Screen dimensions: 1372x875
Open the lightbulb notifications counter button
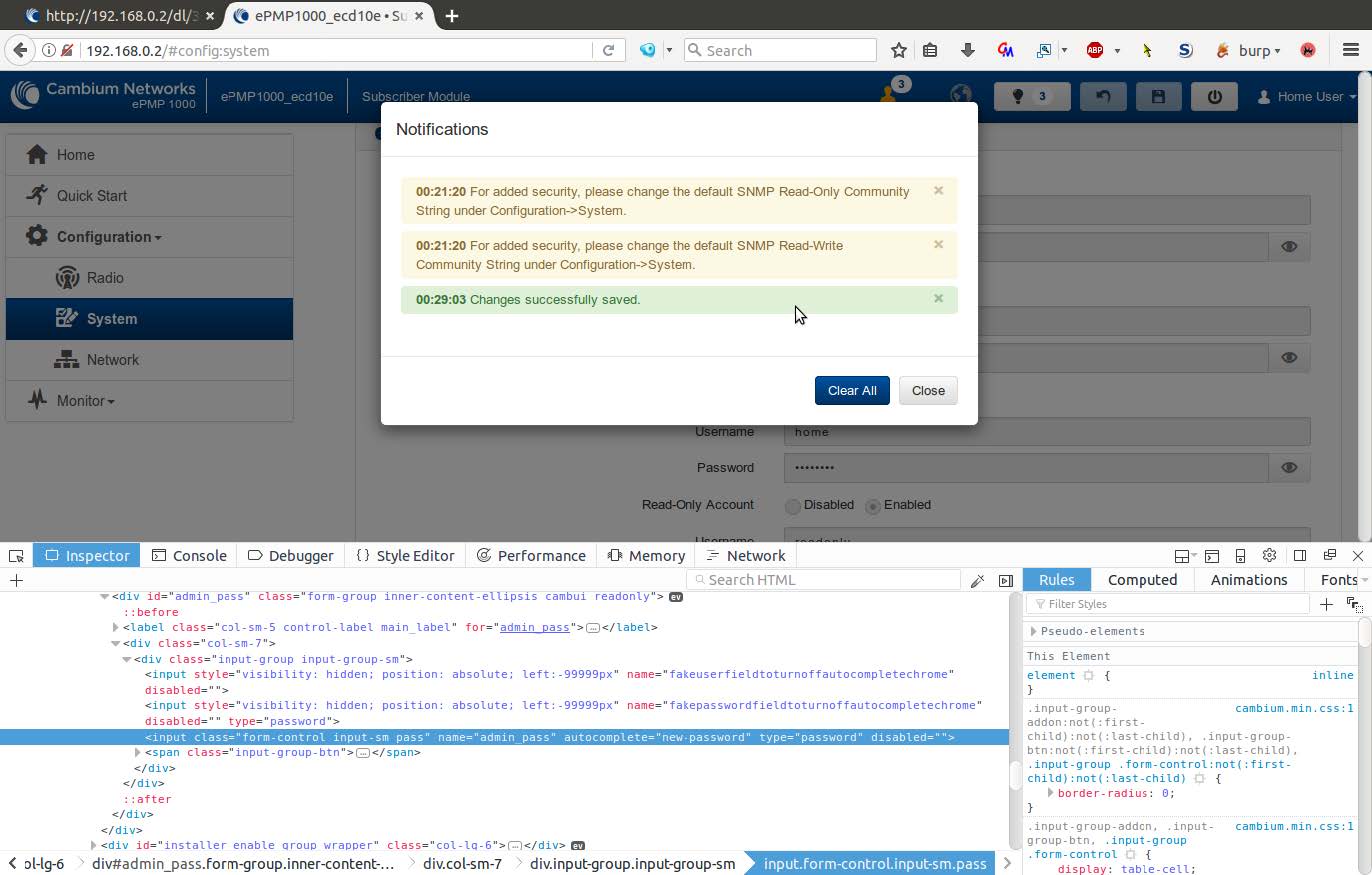(1031, 97)
